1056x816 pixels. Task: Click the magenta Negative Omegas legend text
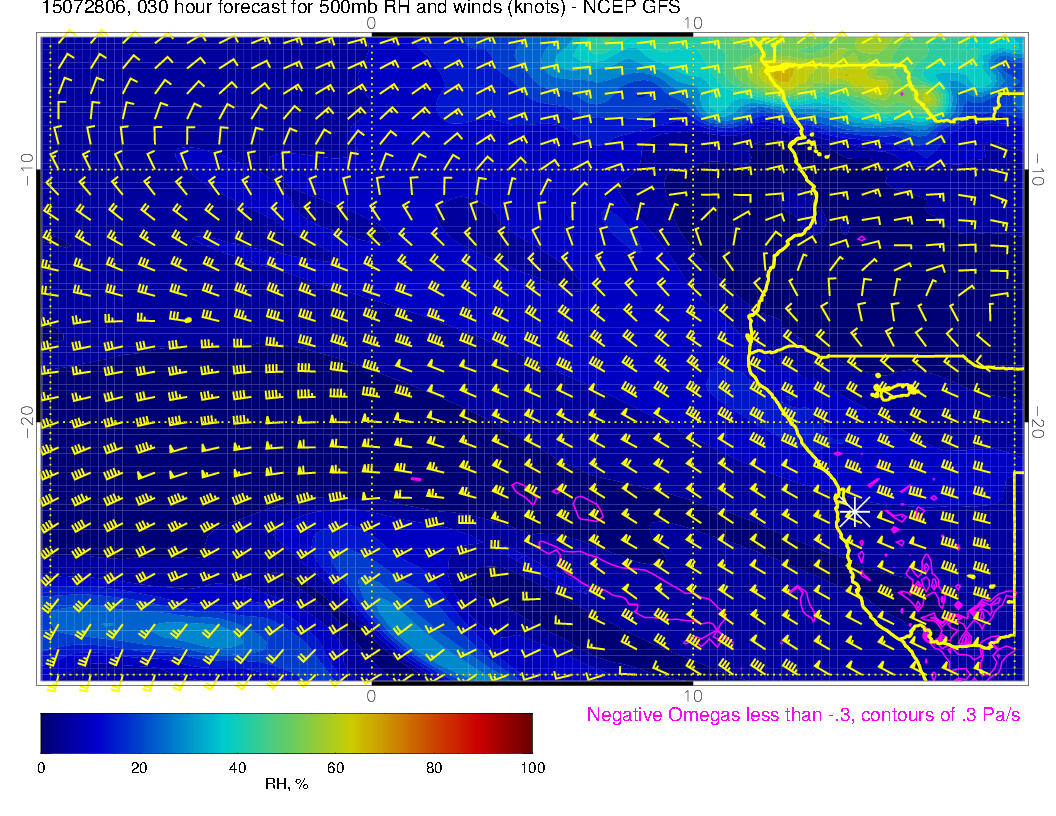click(803, 715)
